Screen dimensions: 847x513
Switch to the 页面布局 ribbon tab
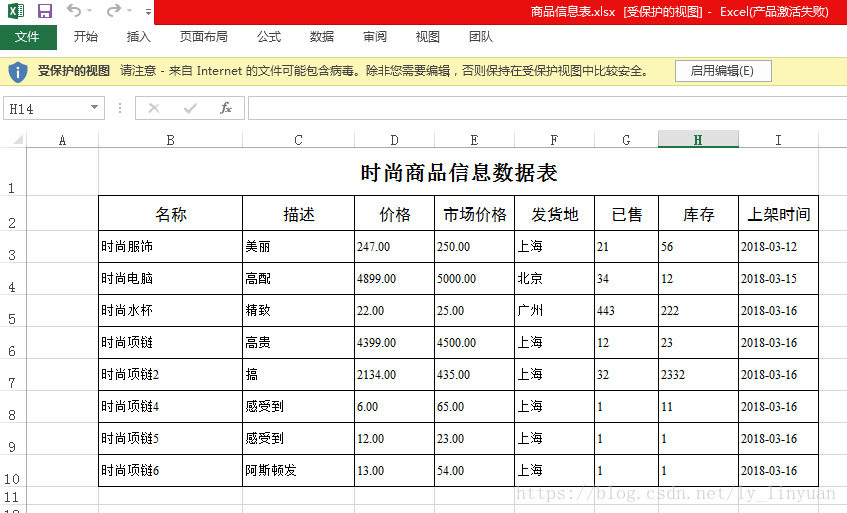click(204, 37)
